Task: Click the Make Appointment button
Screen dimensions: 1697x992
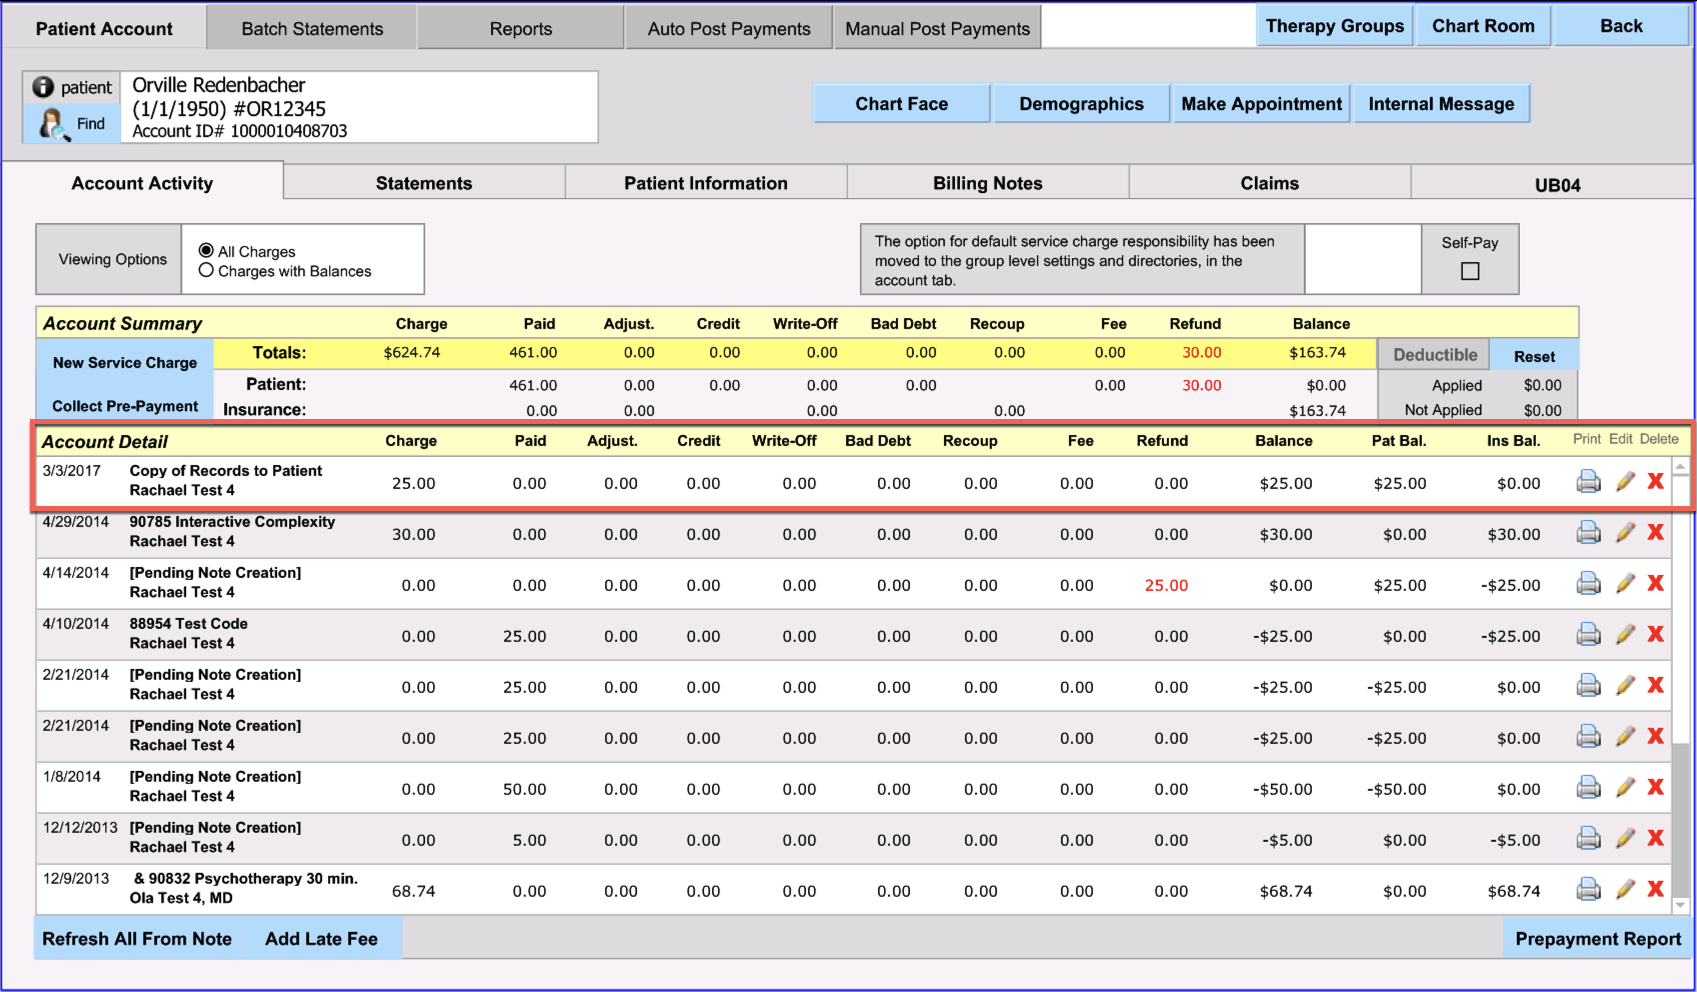Action: tap(1261, 104)
